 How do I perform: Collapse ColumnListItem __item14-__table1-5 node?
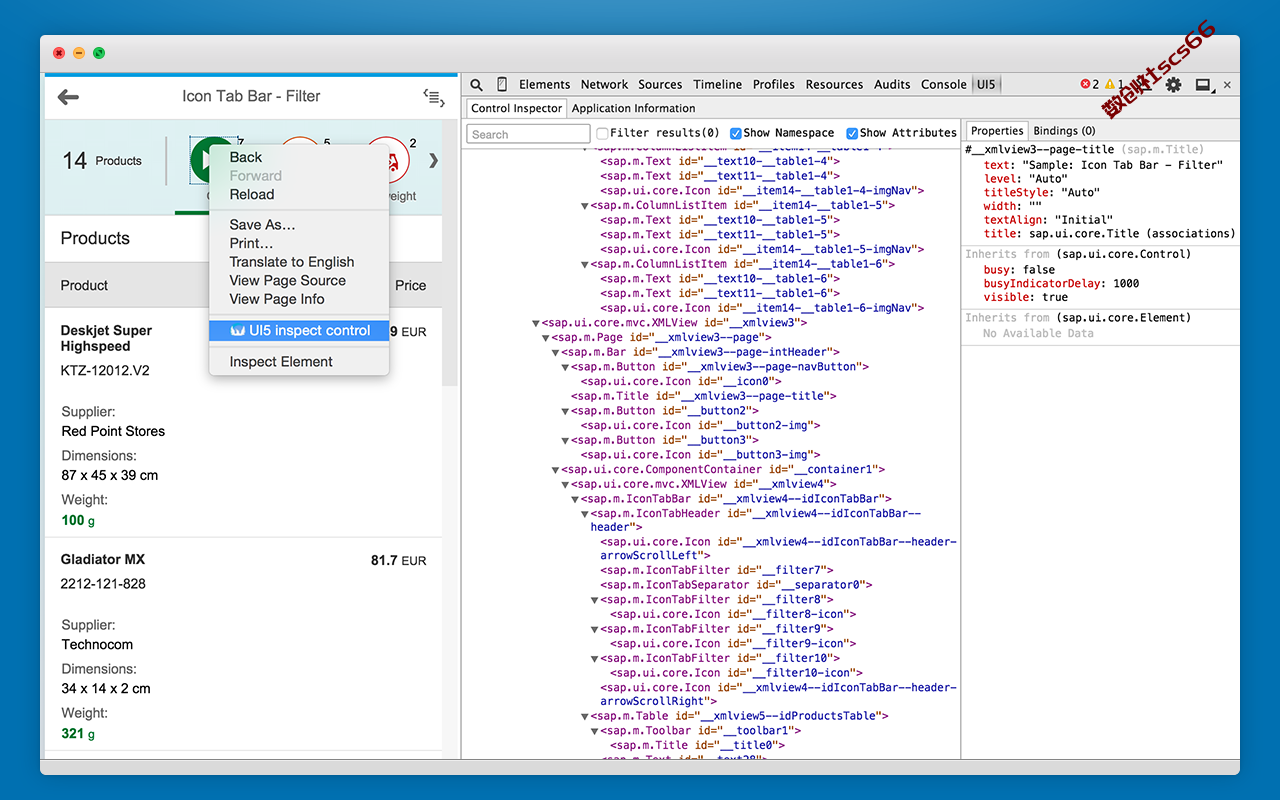click(x=586, y=206)
